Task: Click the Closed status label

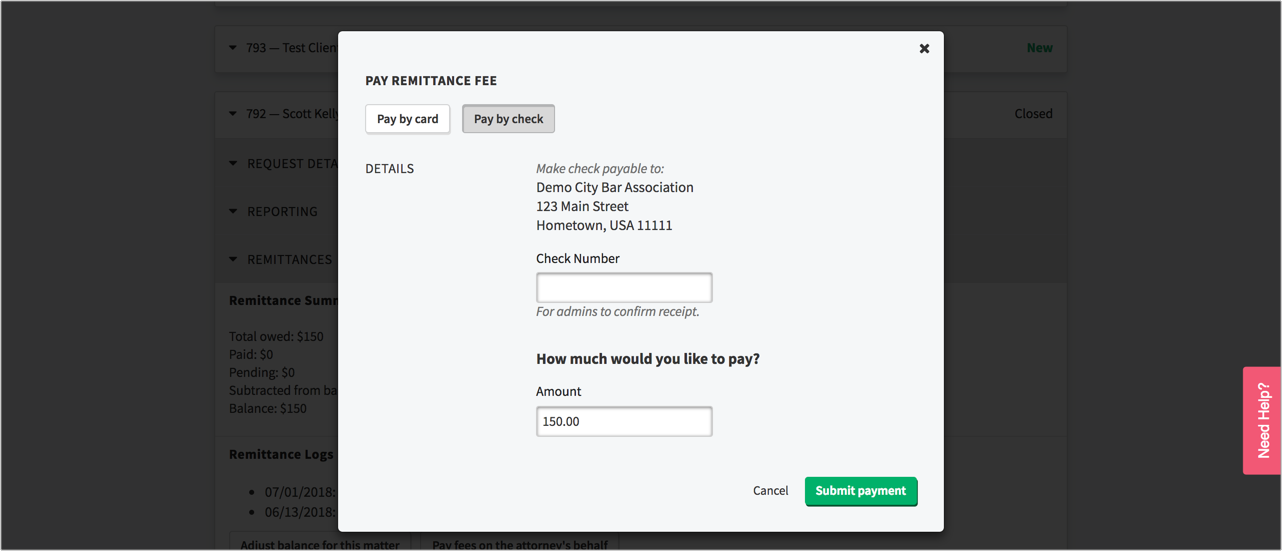Action: 1033,114
